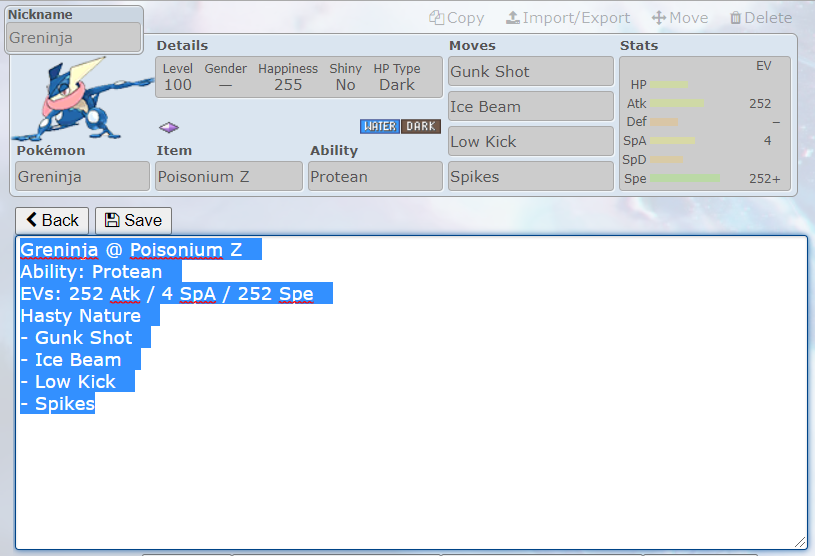Save the imported set
This screenshot has height=556, width=815.
click(x=133, y=220)
